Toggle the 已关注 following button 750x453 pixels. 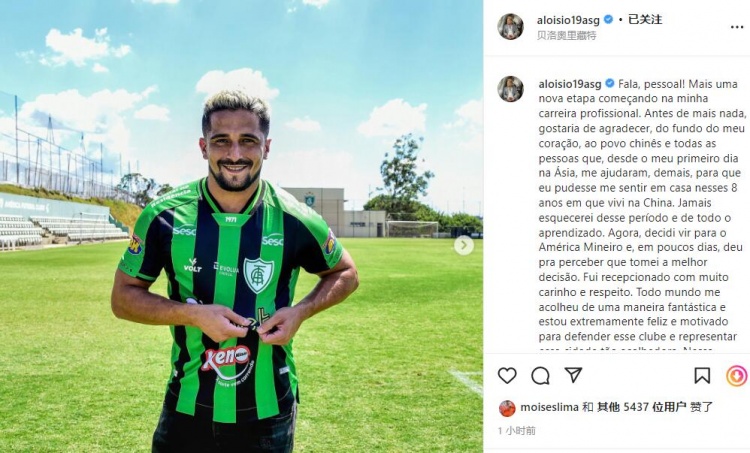(x=645, y=20)
